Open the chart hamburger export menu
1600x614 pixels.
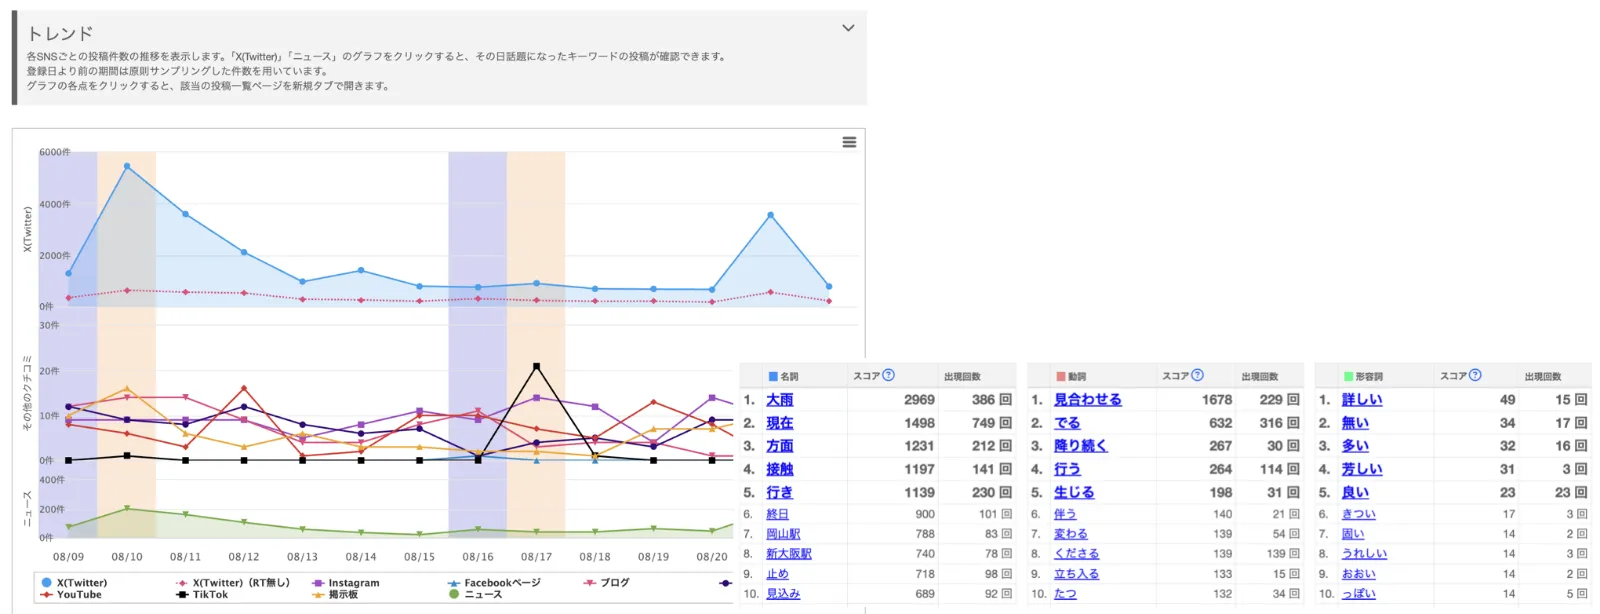pyautogui.click(x=849, y=142)
